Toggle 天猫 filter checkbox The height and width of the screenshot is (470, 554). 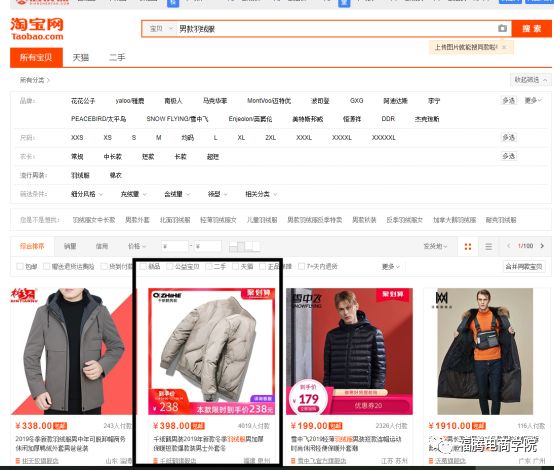235,266
